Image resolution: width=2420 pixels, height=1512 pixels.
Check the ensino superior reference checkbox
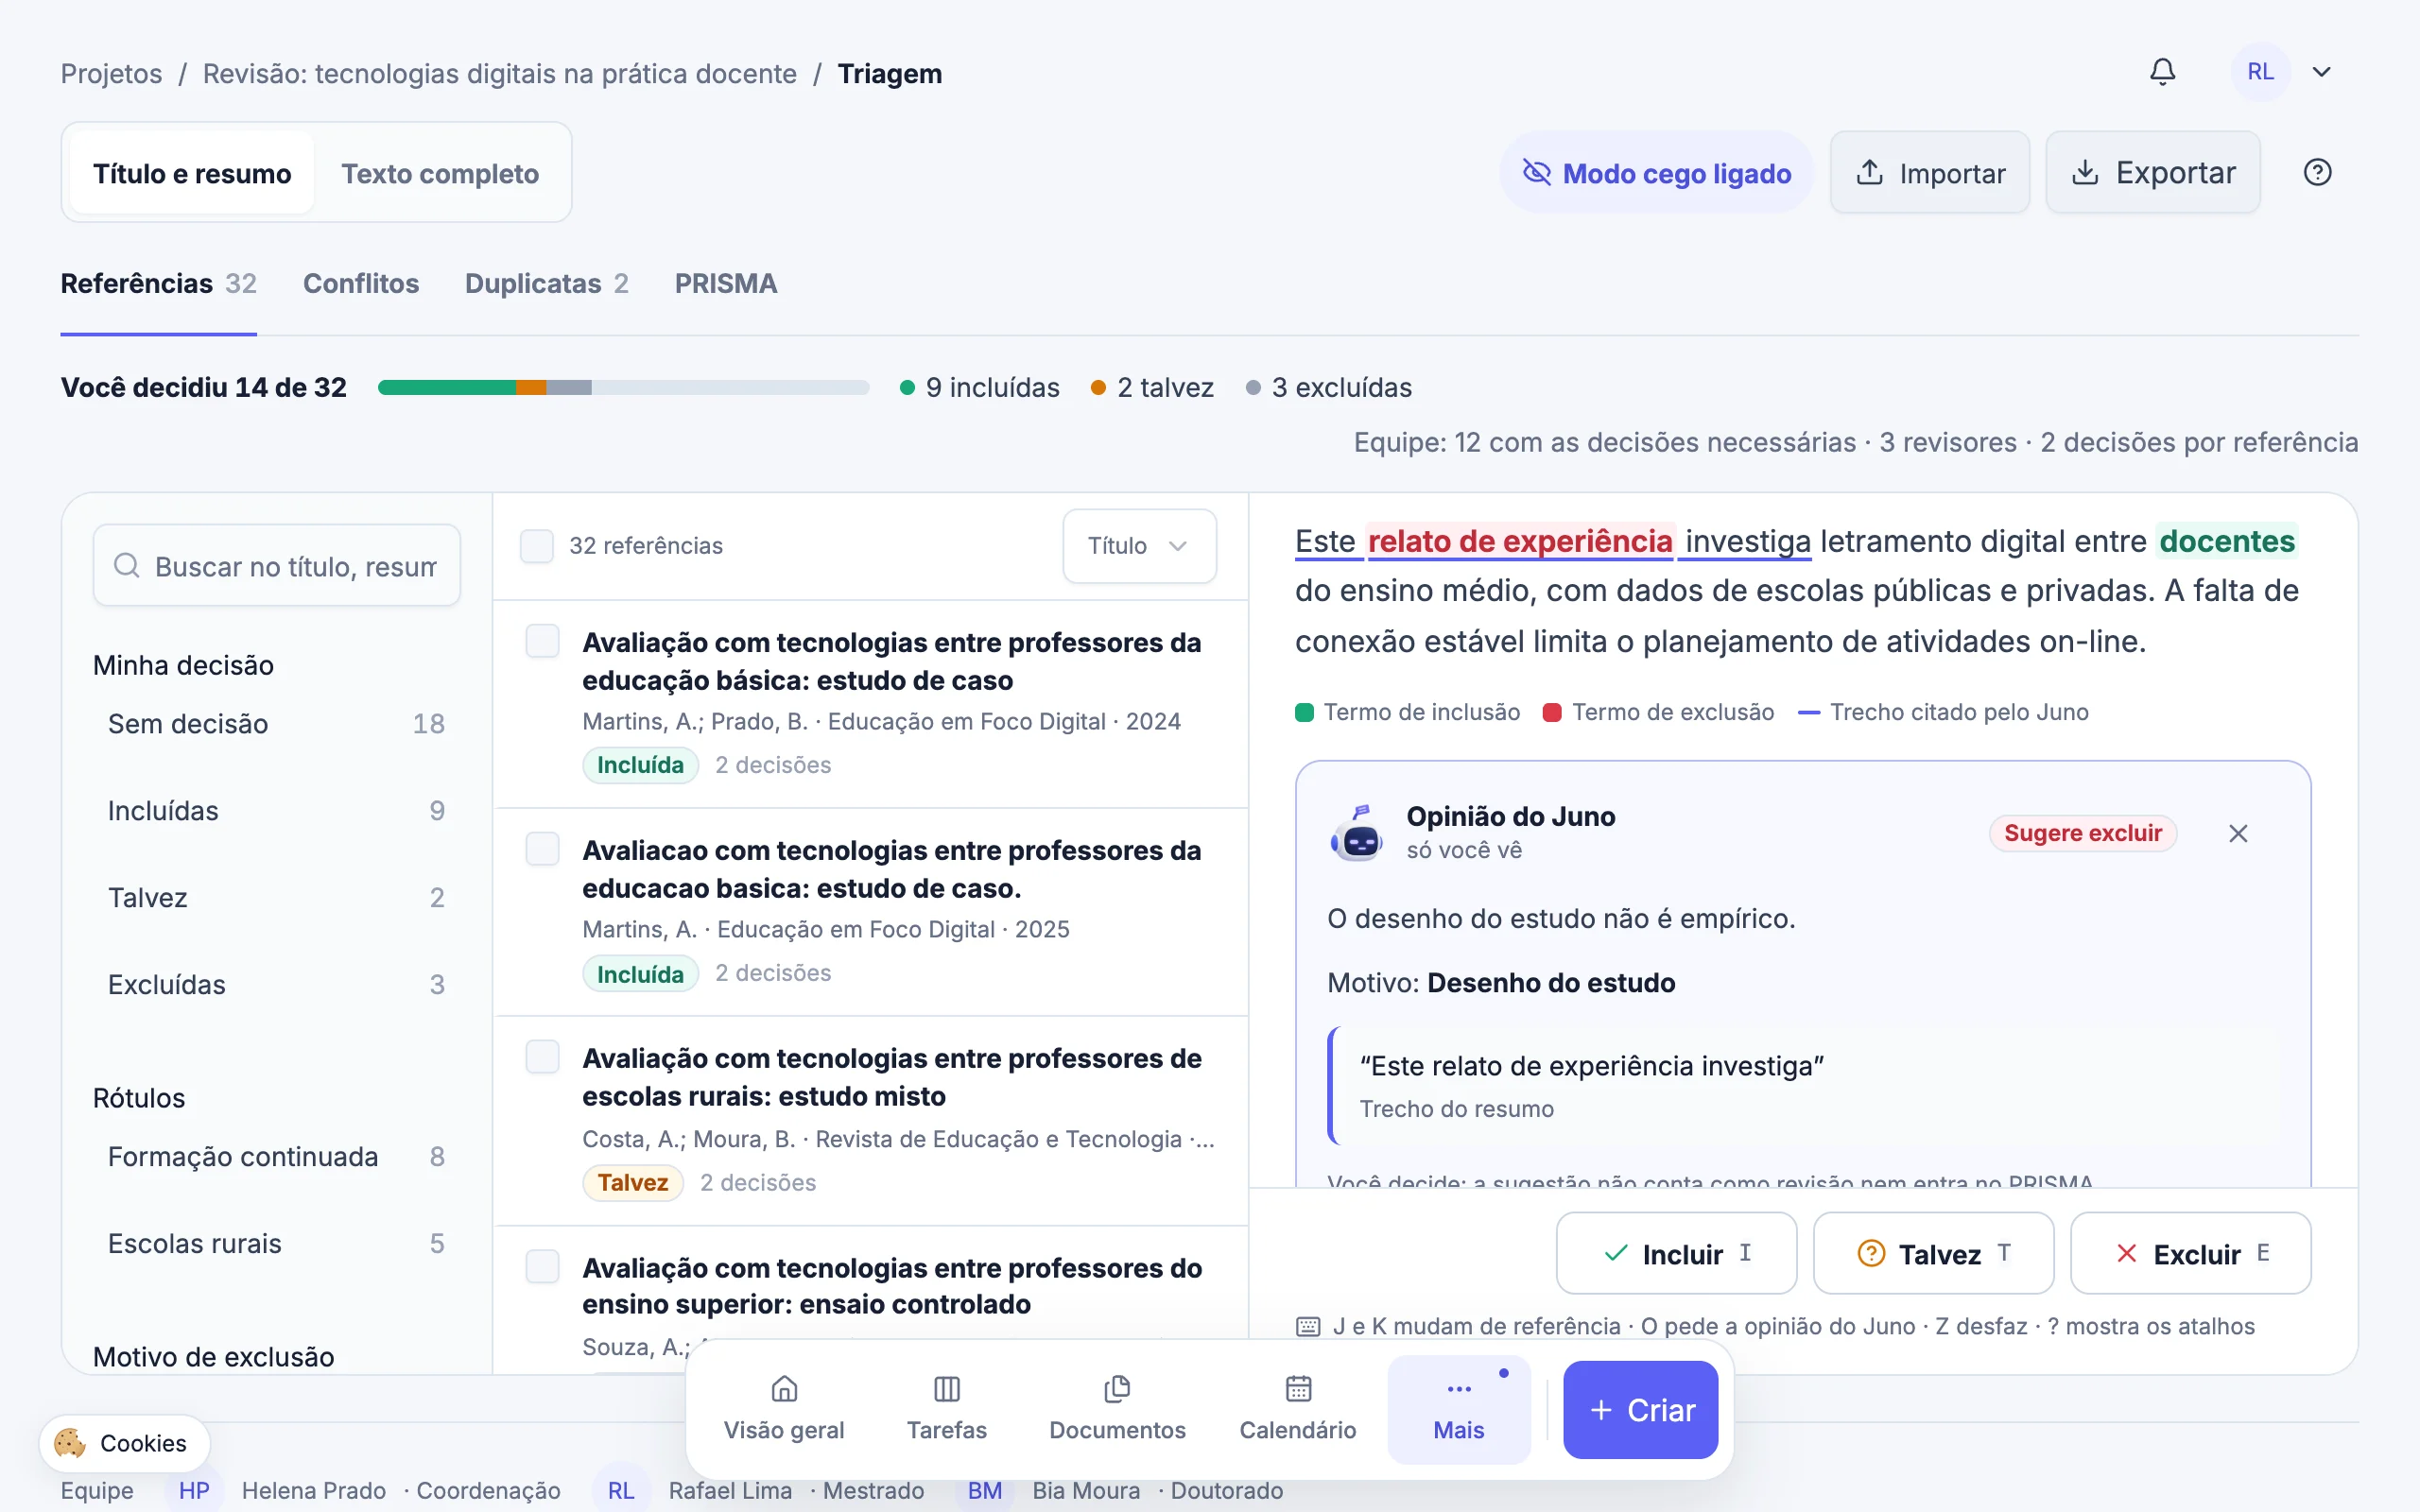click(543, 1266)
